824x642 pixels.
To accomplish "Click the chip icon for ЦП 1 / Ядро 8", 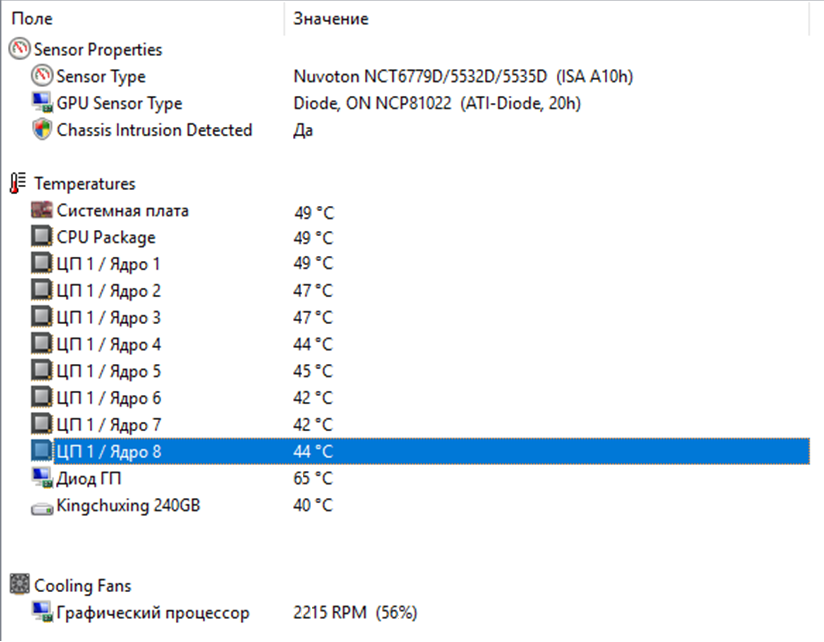I will 42,451.
